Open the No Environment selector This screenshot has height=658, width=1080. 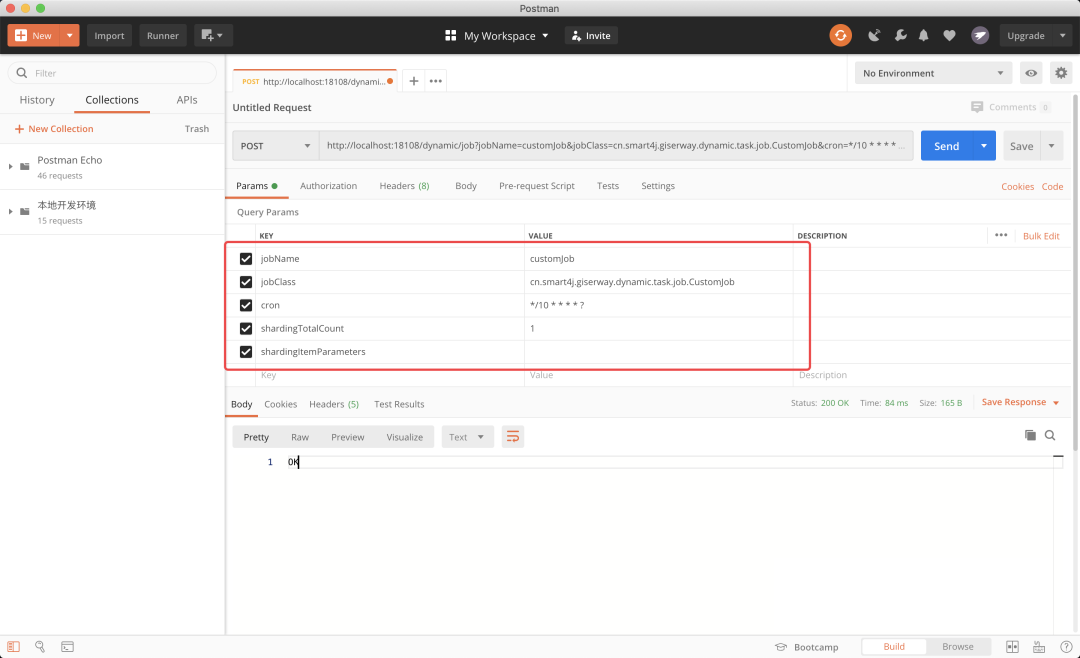coord(933,73)
